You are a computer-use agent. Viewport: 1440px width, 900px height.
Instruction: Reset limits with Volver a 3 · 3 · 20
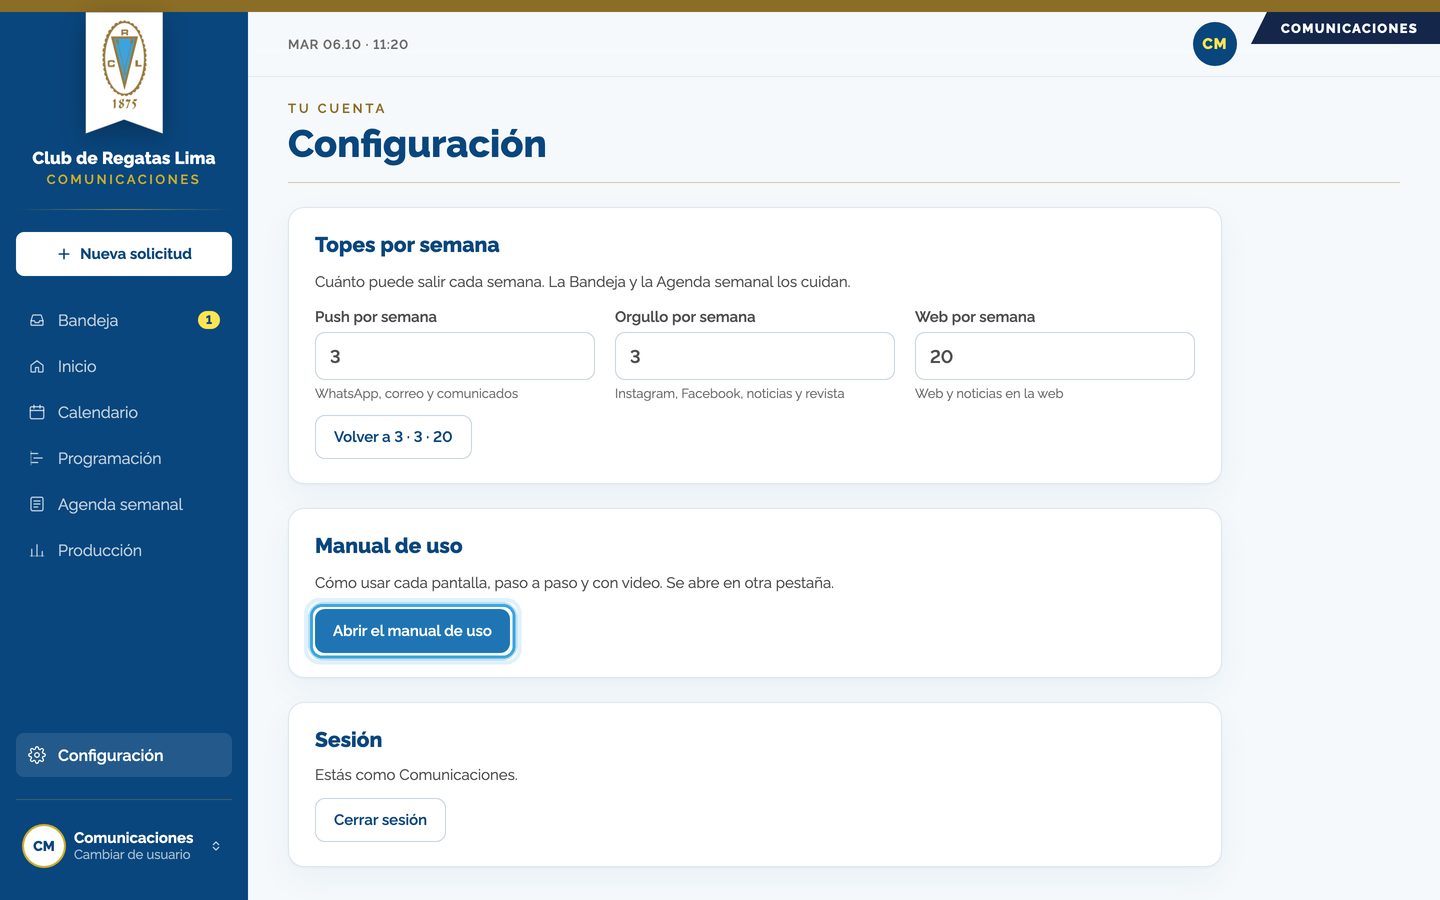coord(393,437)
